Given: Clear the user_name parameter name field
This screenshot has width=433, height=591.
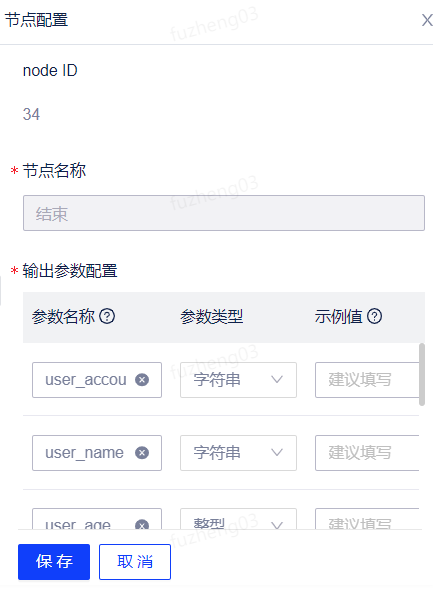Looking at the screenshot, I should [142, 453].
